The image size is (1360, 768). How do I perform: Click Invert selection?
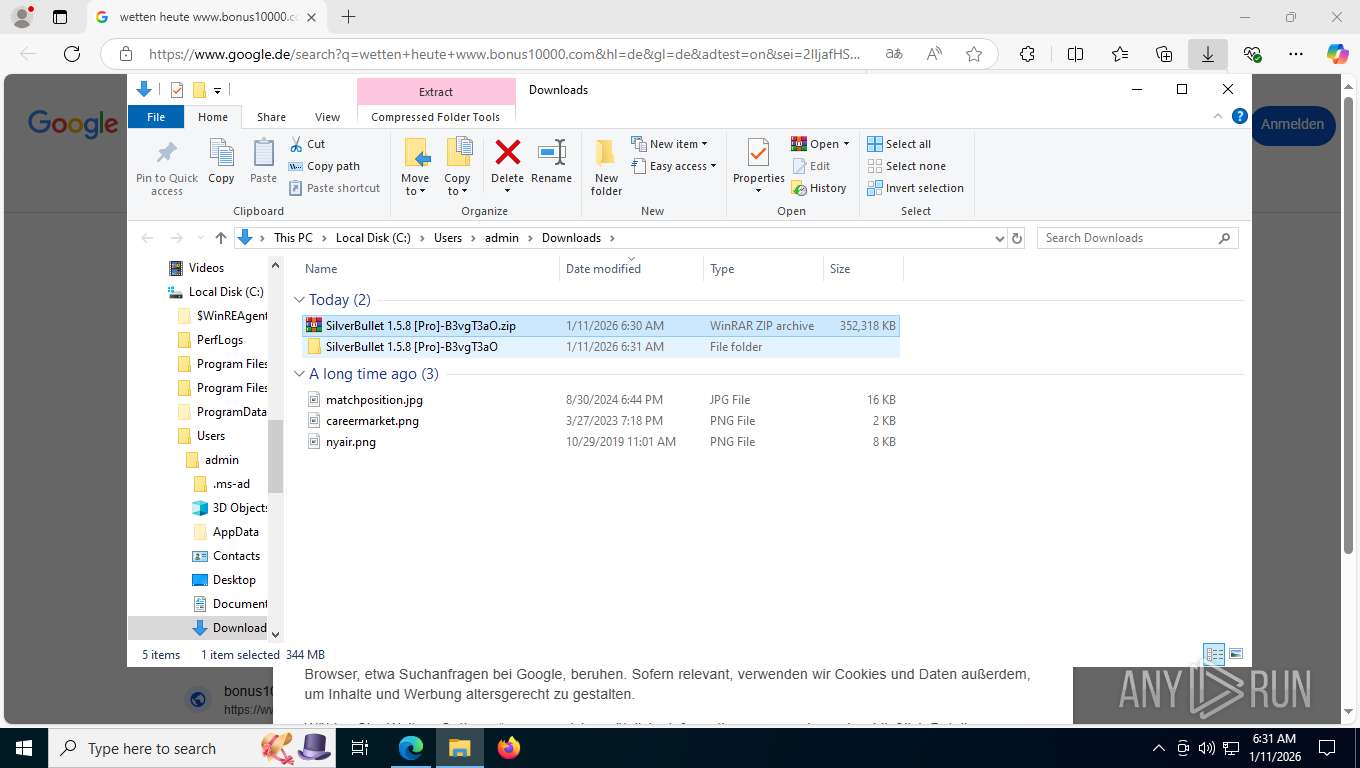(915, 188)
